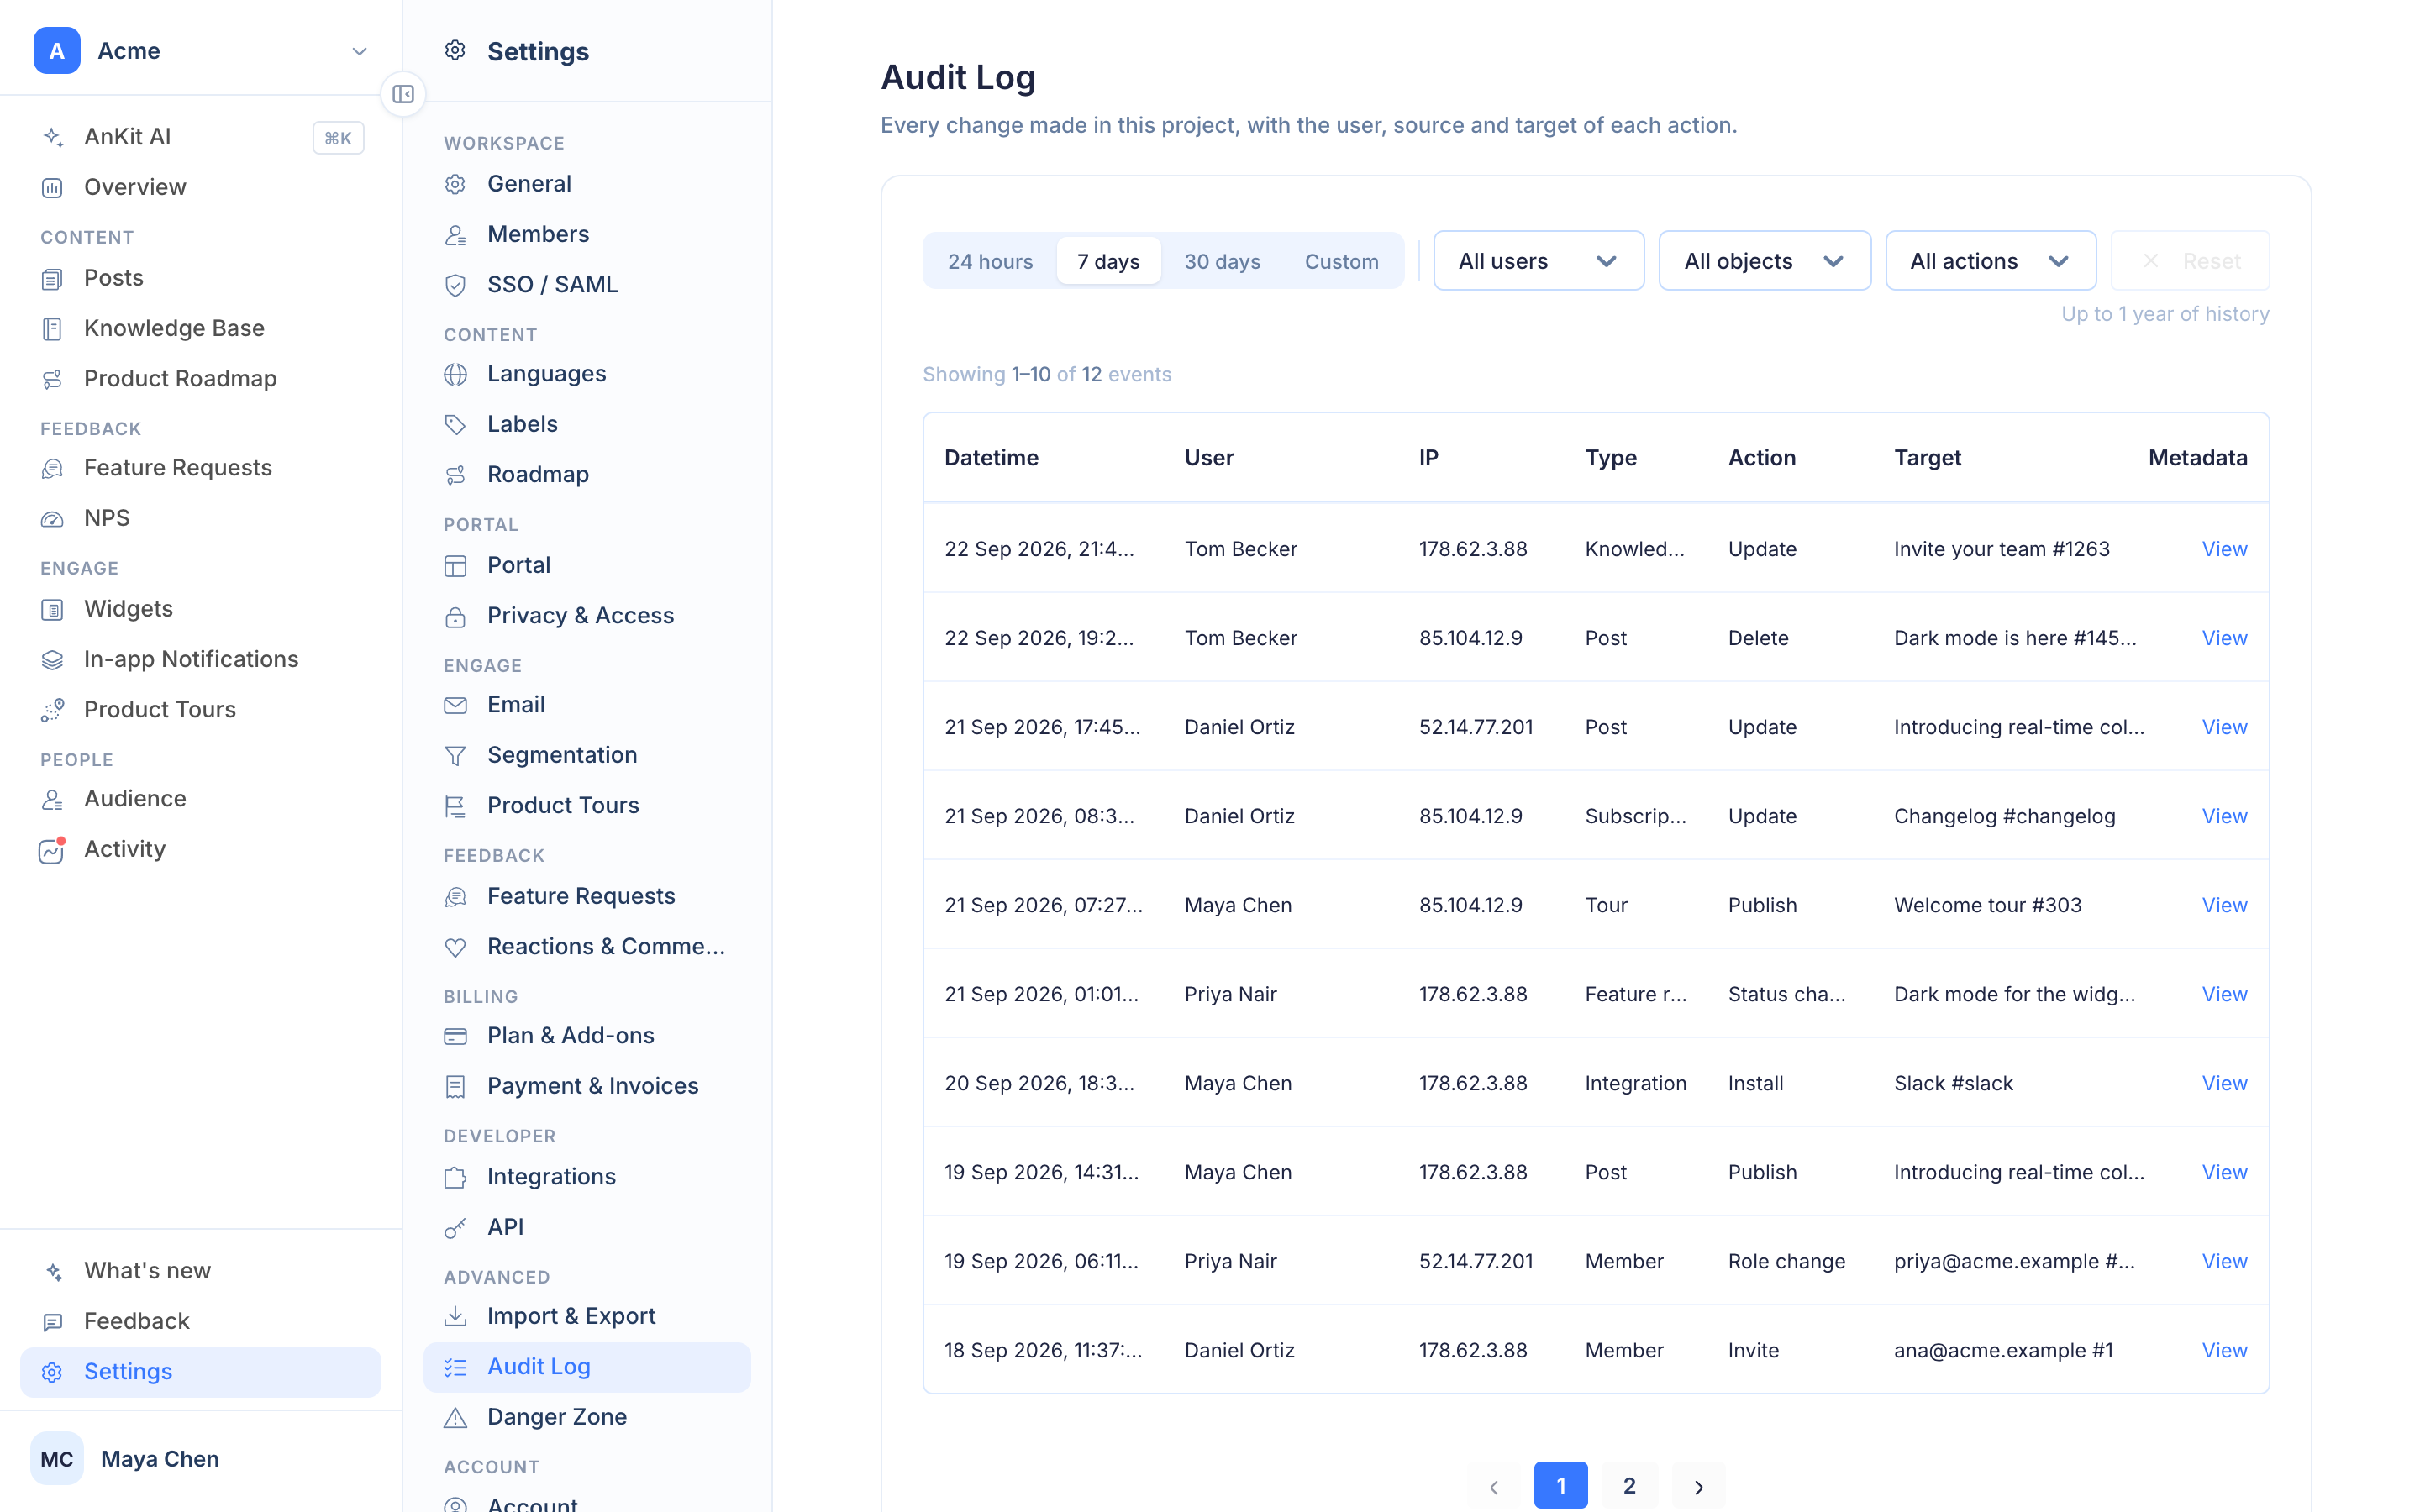The image size is (2420, 1512).
Task: Select the 24 hours time range
Action: [x=990, y=261]
